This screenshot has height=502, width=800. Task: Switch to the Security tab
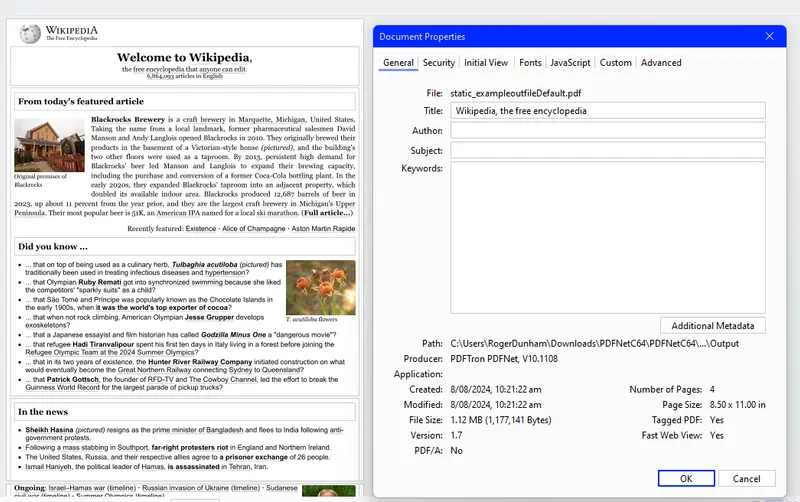click(x=438, y=63)
